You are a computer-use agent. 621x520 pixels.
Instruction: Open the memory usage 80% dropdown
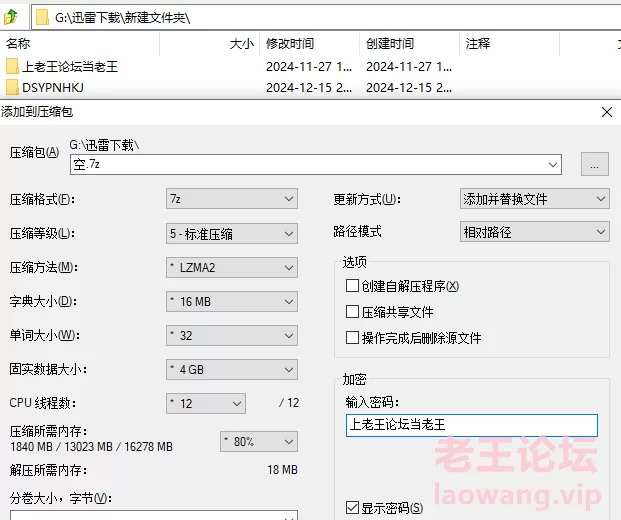pos(259,442)
